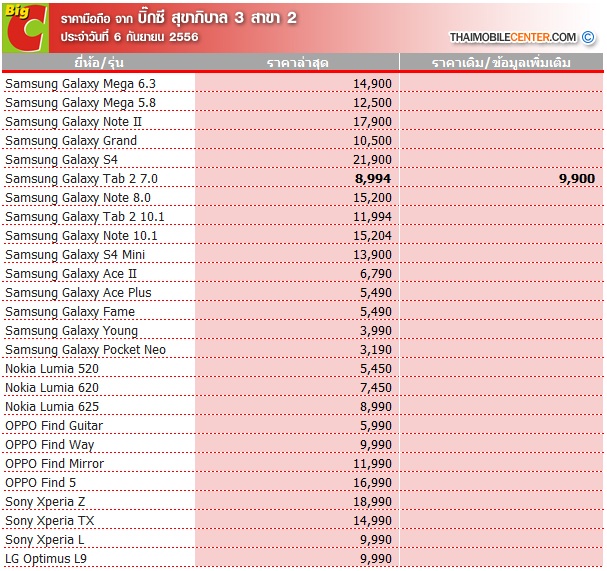Click the 5,490 price for Ace Plus
The image size is (607, 571).
pos(376,292)
